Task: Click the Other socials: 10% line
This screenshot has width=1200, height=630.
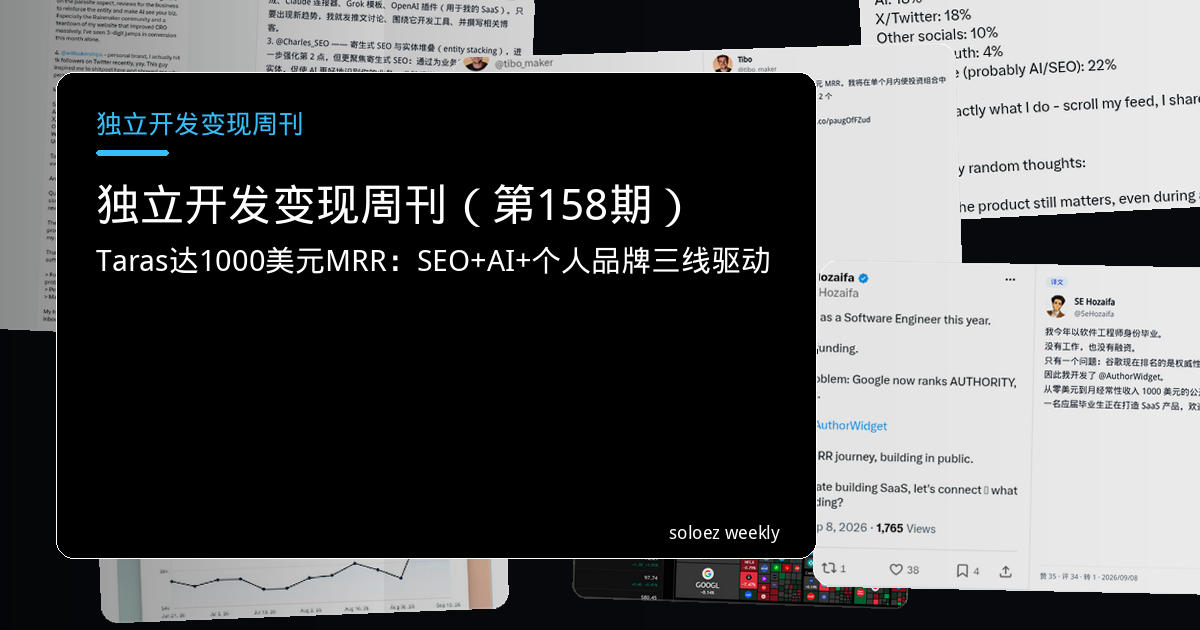Action: coord(937,33)
